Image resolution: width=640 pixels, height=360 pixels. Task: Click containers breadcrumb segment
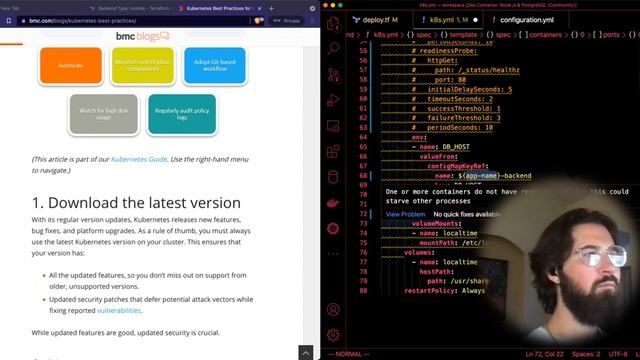click(545, 35)
